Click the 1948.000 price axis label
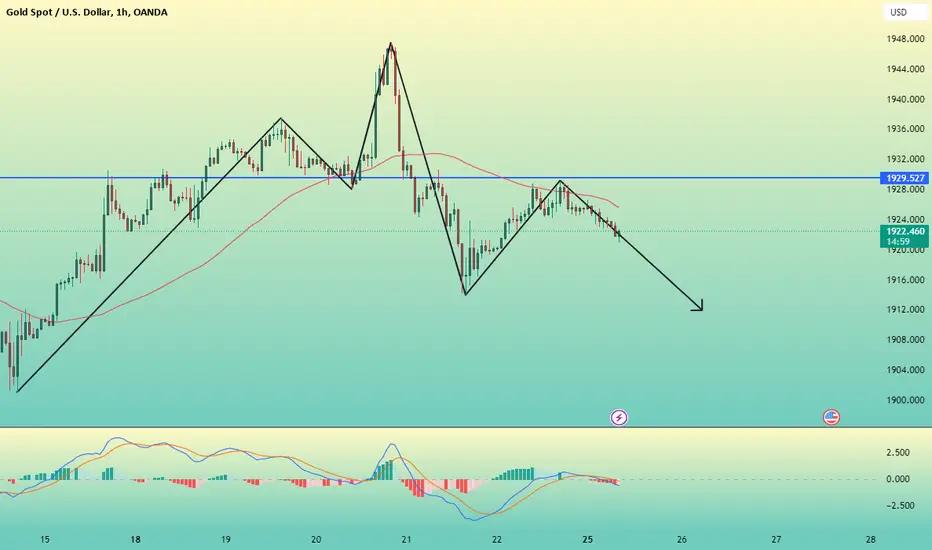Image resolution: width=932 pixels, height=550 pixels. coord(905,39)
